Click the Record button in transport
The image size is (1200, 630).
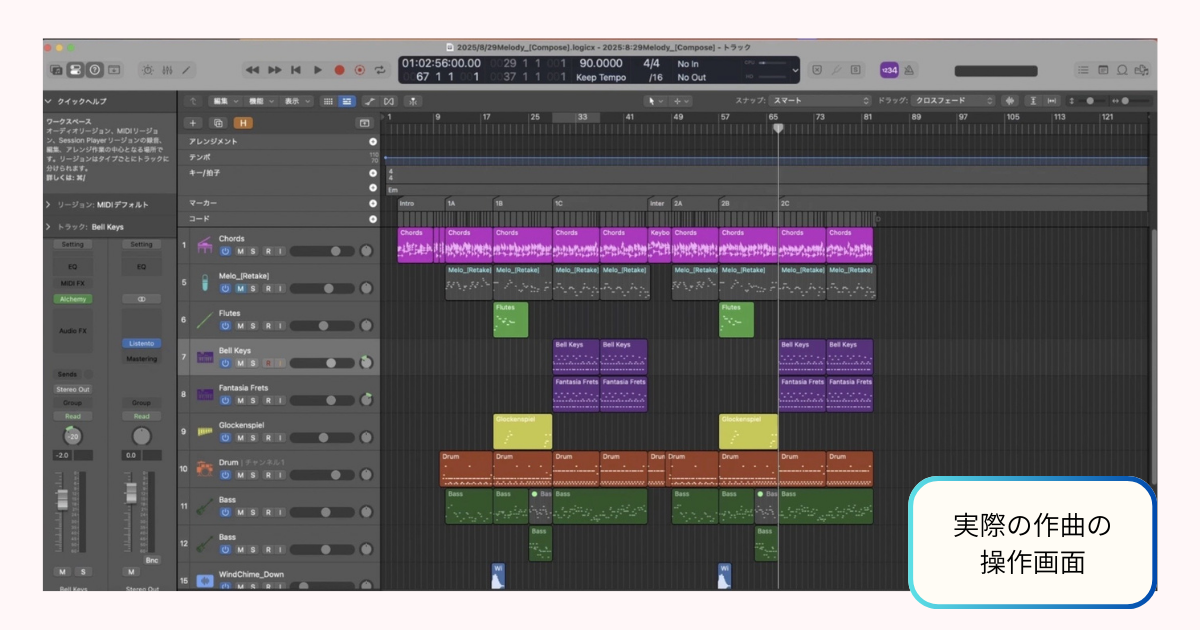pyautogui.click(x=339, y=70)
